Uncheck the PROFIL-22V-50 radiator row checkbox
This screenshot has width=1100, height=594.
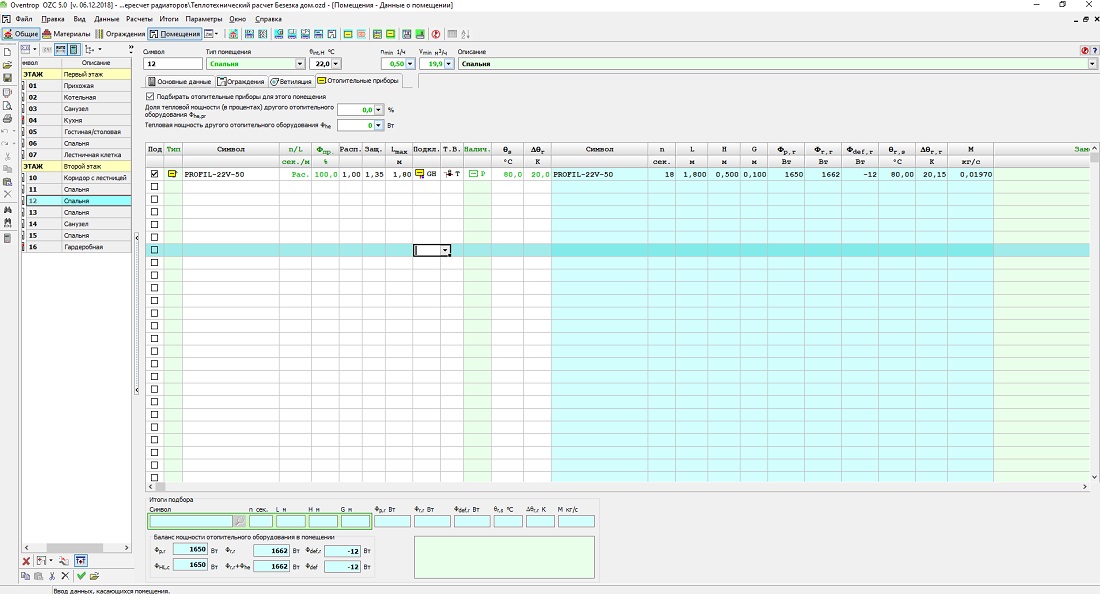coord(154,174)
